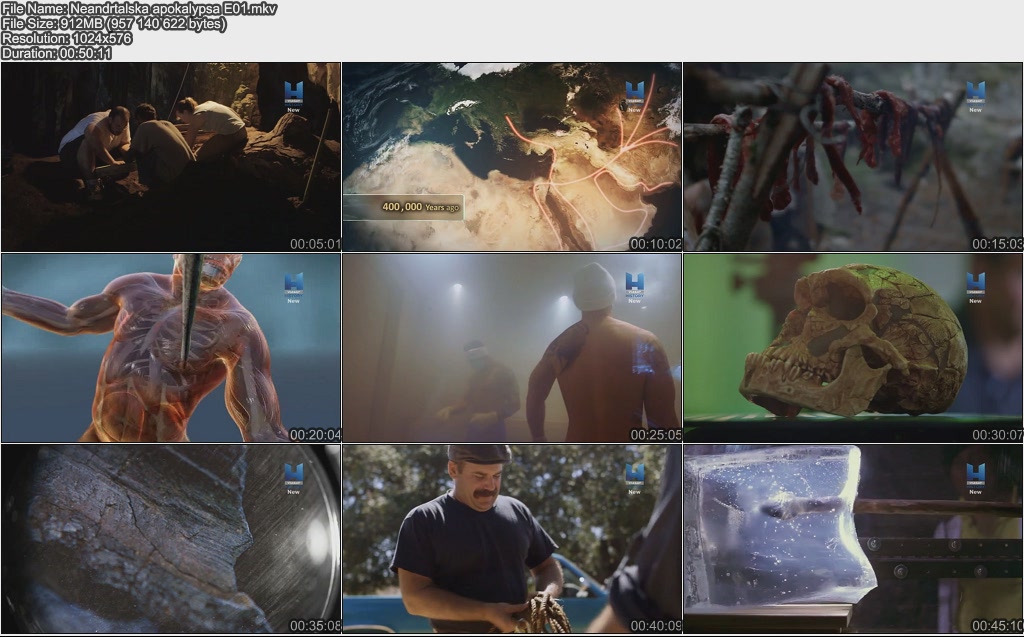The height and width of the screenshot is (637, 1024).
Task: Click the "400,000 Years ago" caption
Action: point(420,207)
